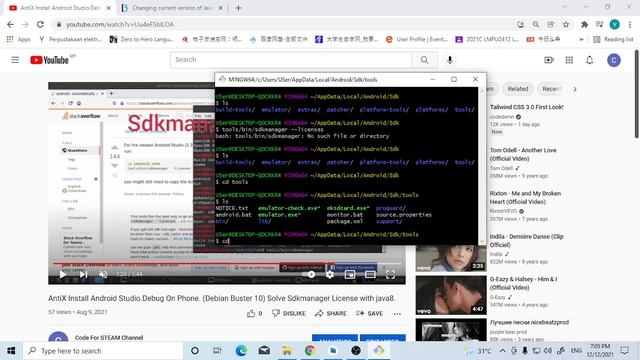Image resolution: width=640 pixels, height=360 pixels.
Task: Open Rixton - Me and My Broken Heart
Action: 525,198
